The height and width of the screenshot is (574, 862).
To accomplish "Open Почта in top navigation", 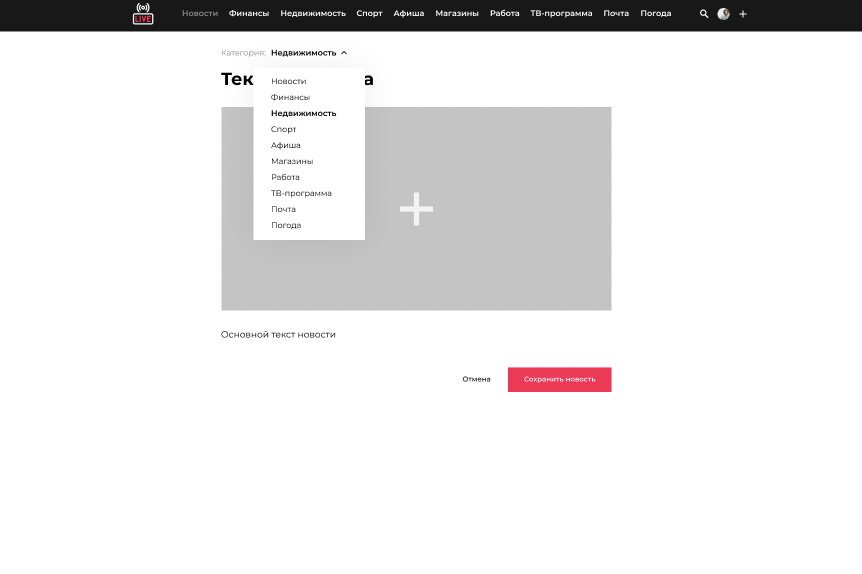I will (616, 13).
